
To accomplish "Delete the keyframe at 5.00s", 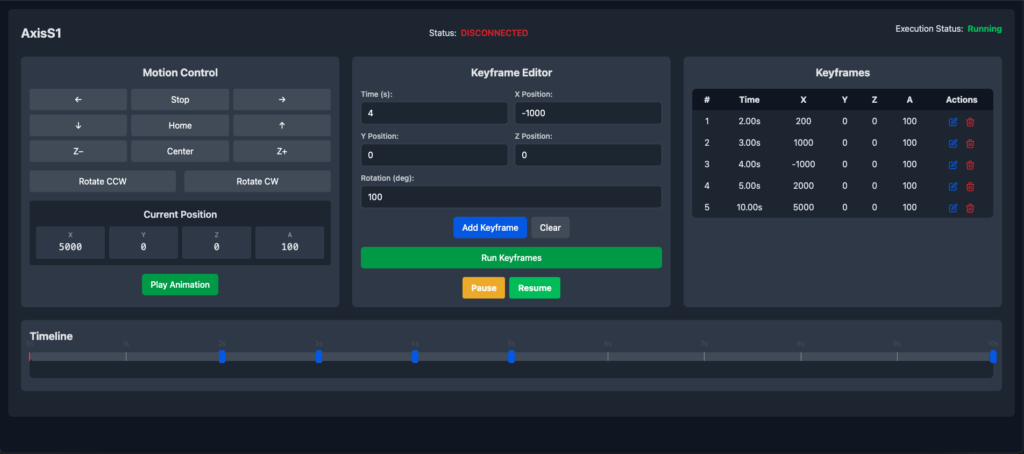I will pyautogui.click(x=969, y=186).
